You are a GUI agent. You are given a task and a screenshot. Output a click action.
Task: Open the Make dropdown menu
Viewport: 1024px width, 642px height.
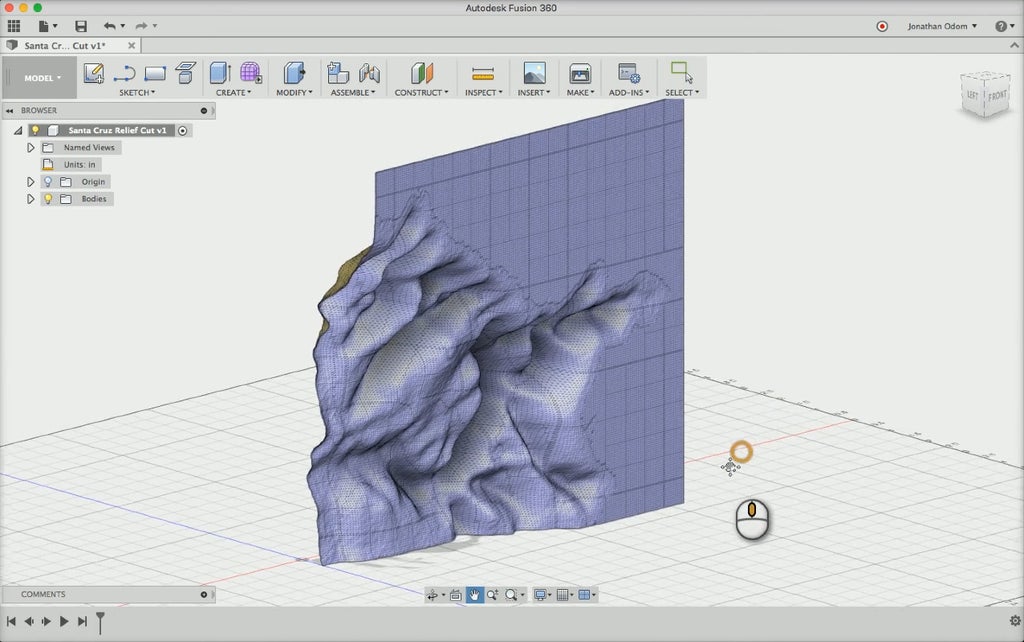tap(578, 92)
